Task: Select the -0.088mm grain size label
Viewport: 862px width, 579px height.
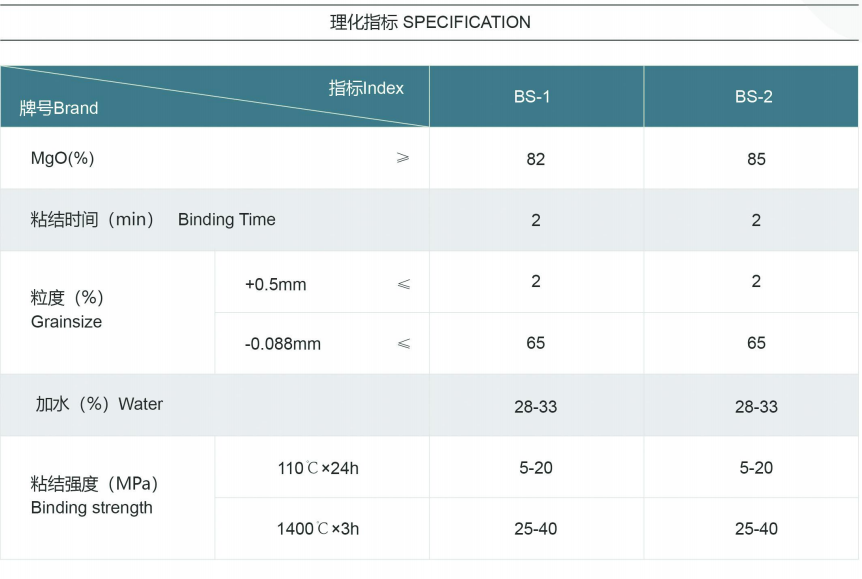Action: tap(283, 344)
